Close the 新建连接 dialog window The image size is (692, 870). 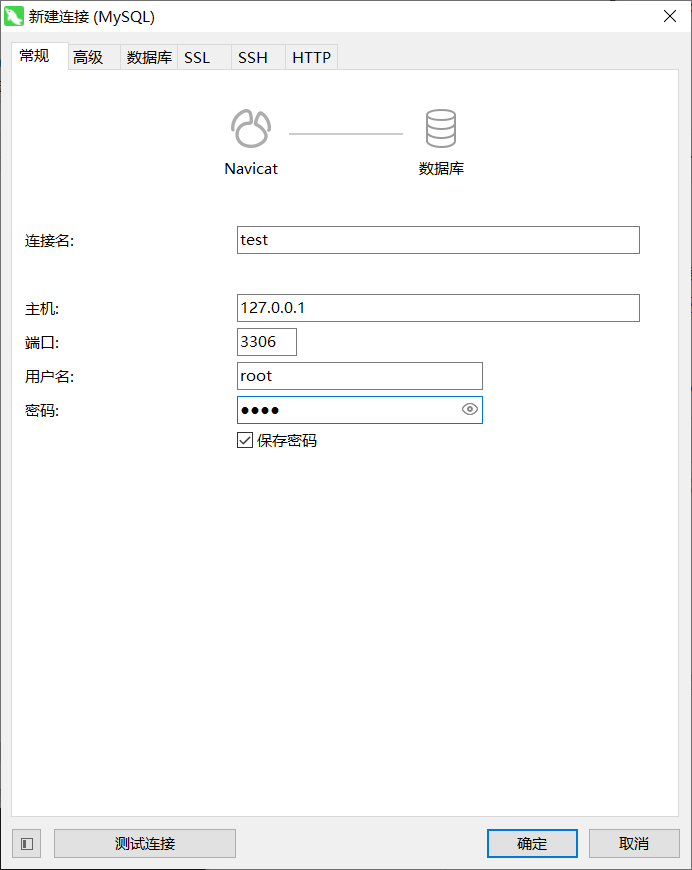pyautogui.click(x=668, y=16)
